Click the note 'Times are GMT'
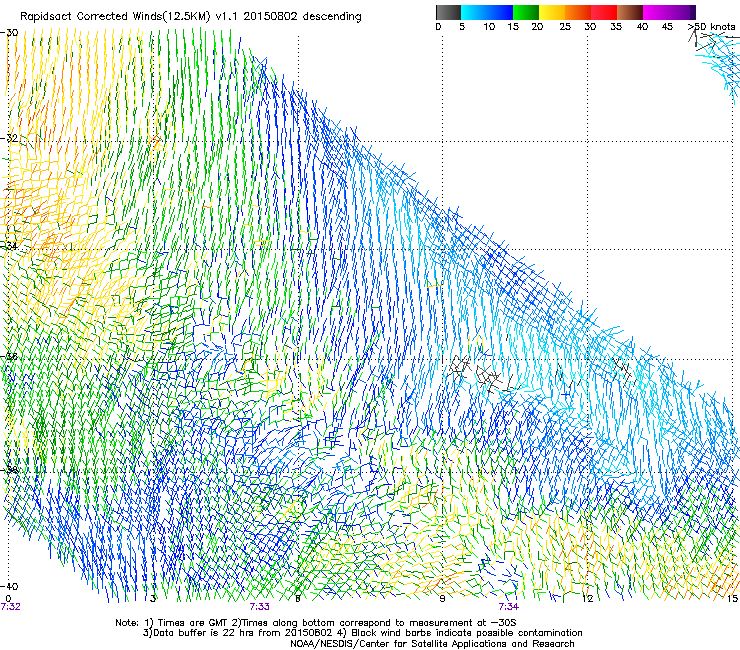The width and height of the screenshot is (740, 650). point(193,623)
